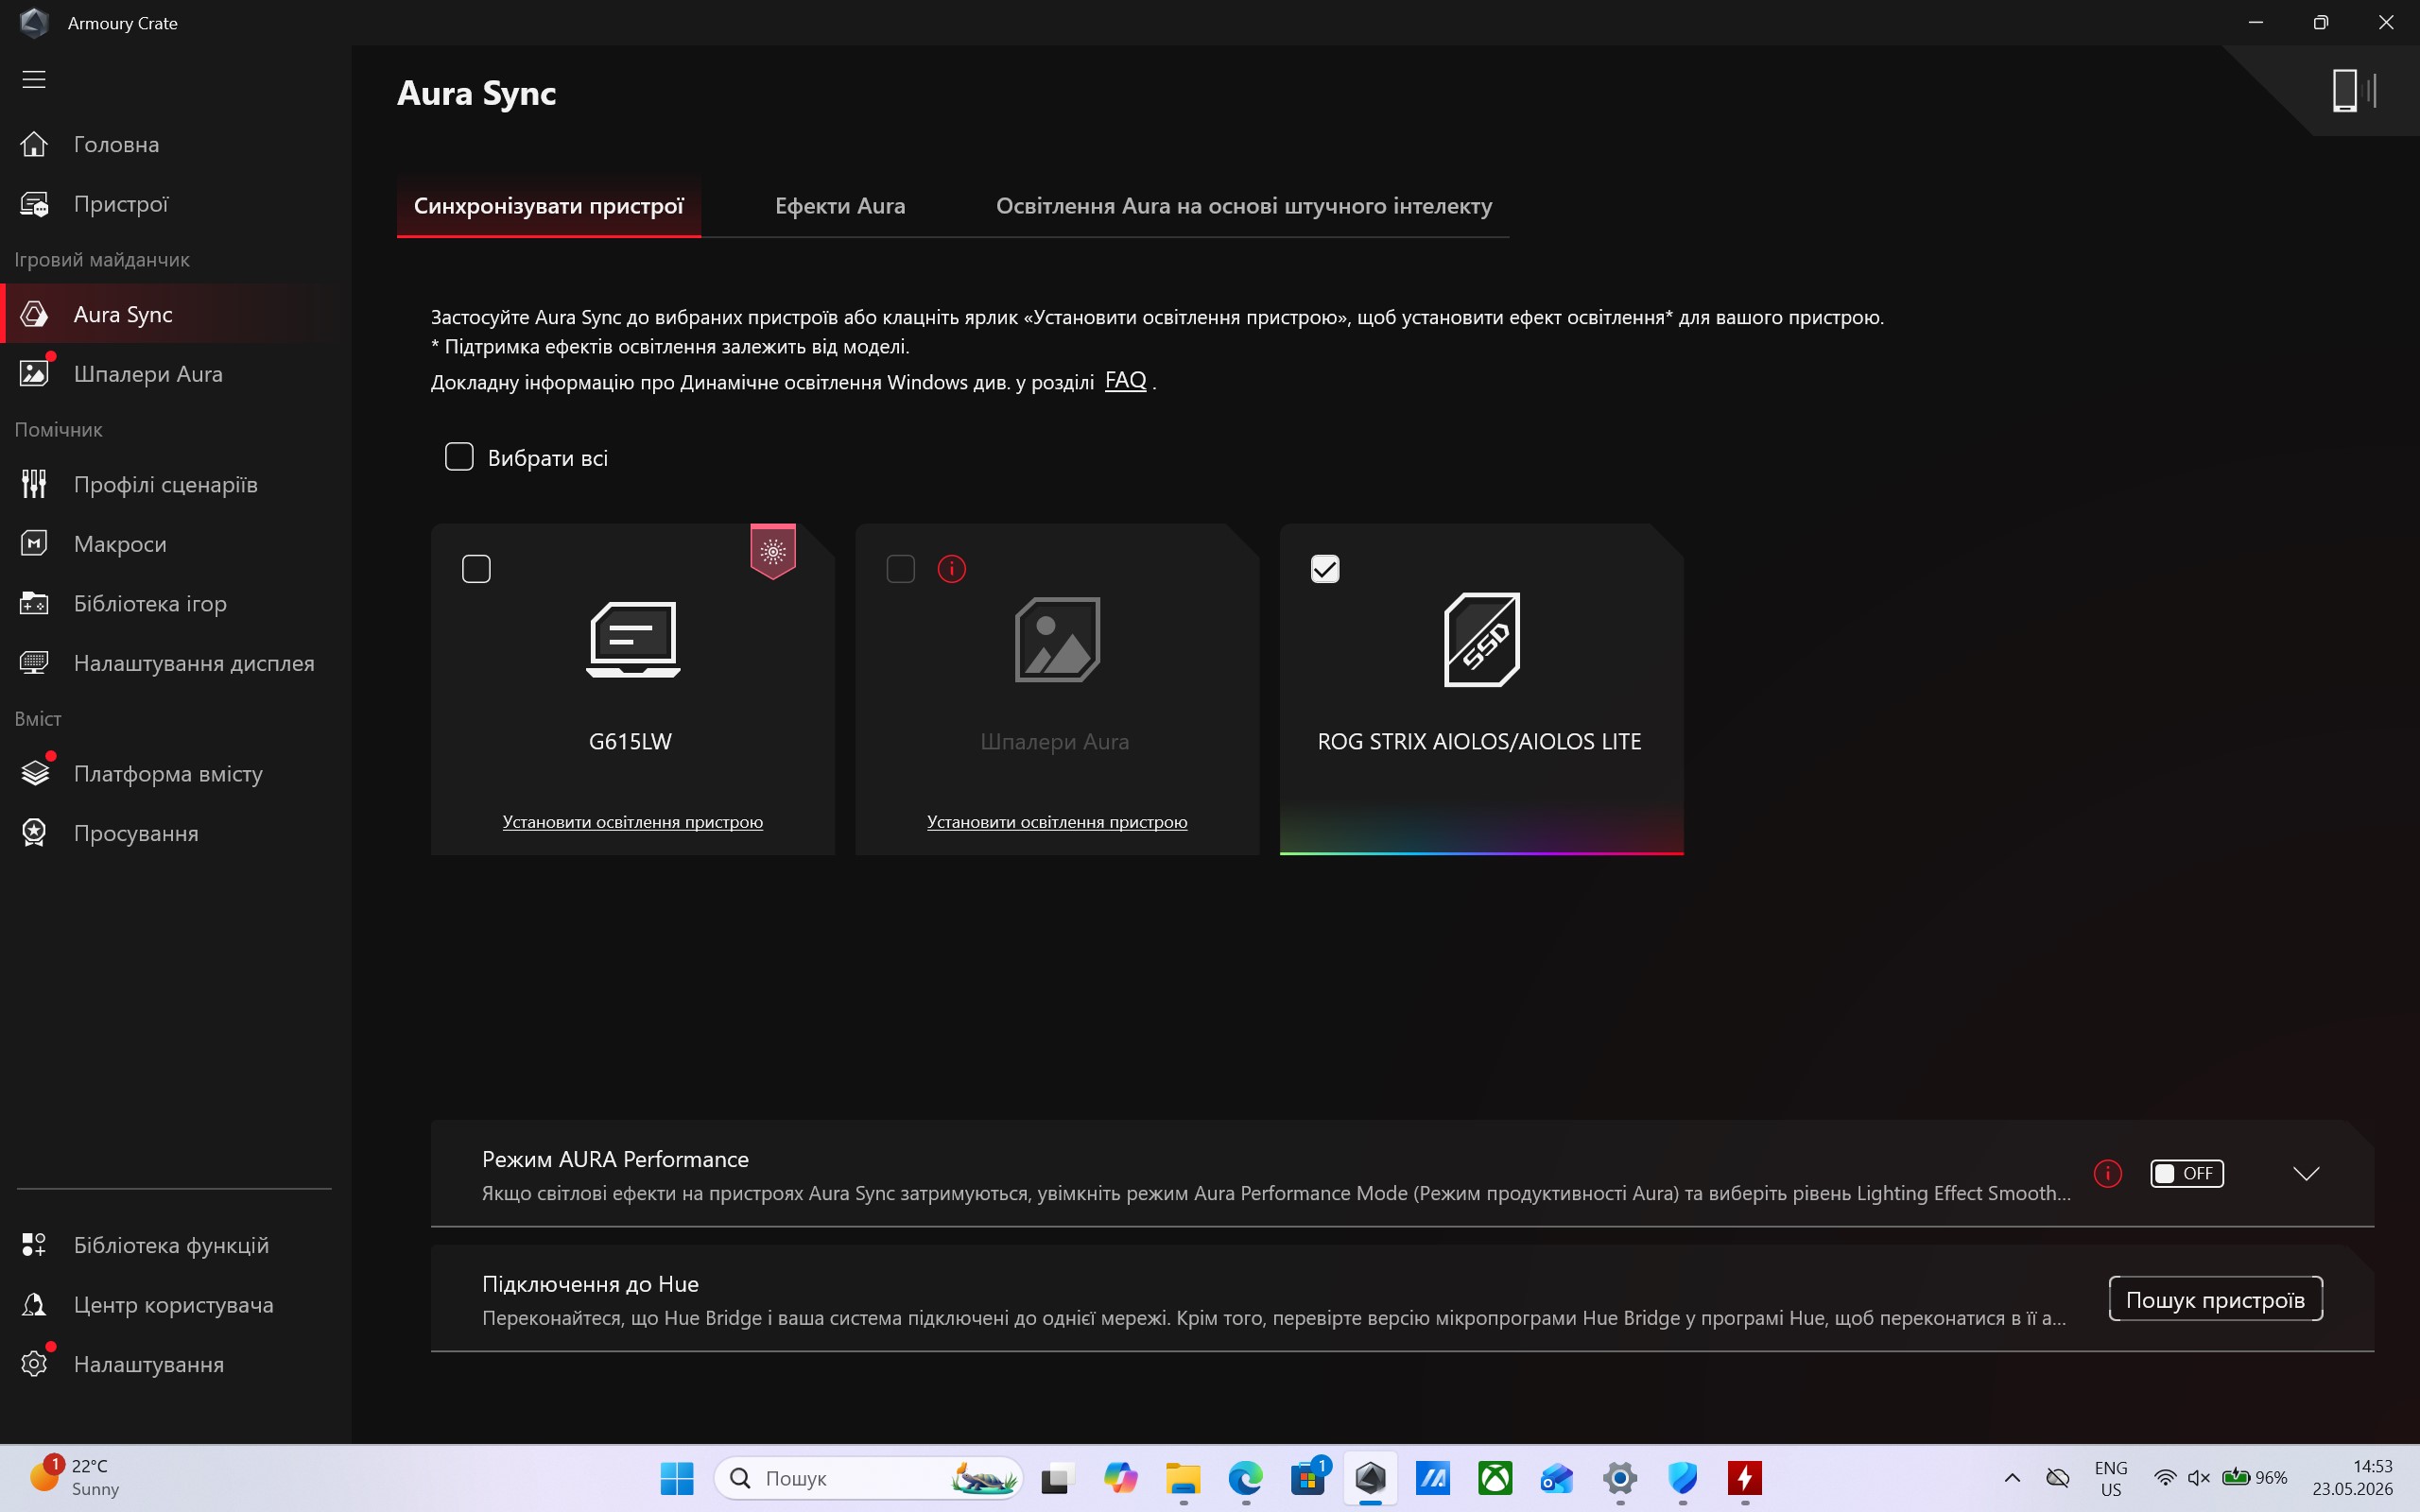This screenshot has width=2420, height=1512.
Task: Tick the G615LW device checkbox
Action: point(476,569)
